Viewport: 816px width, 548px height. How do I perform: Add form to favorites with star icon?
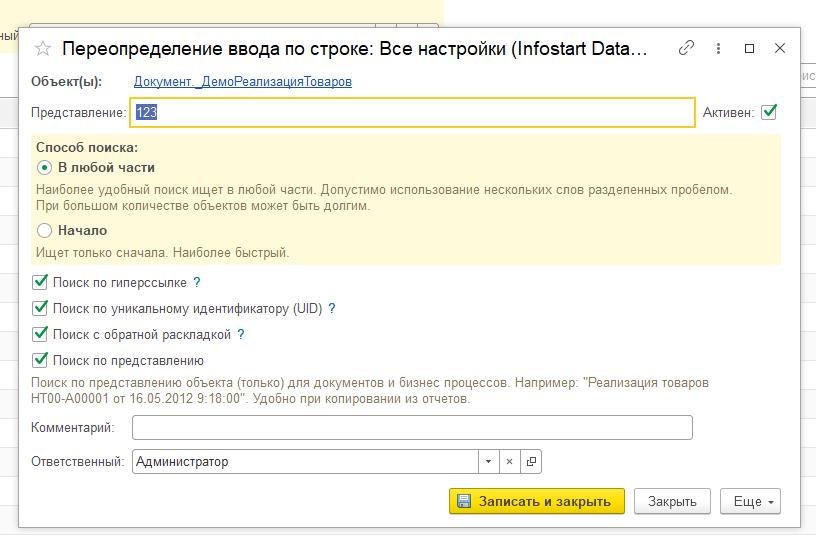pos(43,49)
